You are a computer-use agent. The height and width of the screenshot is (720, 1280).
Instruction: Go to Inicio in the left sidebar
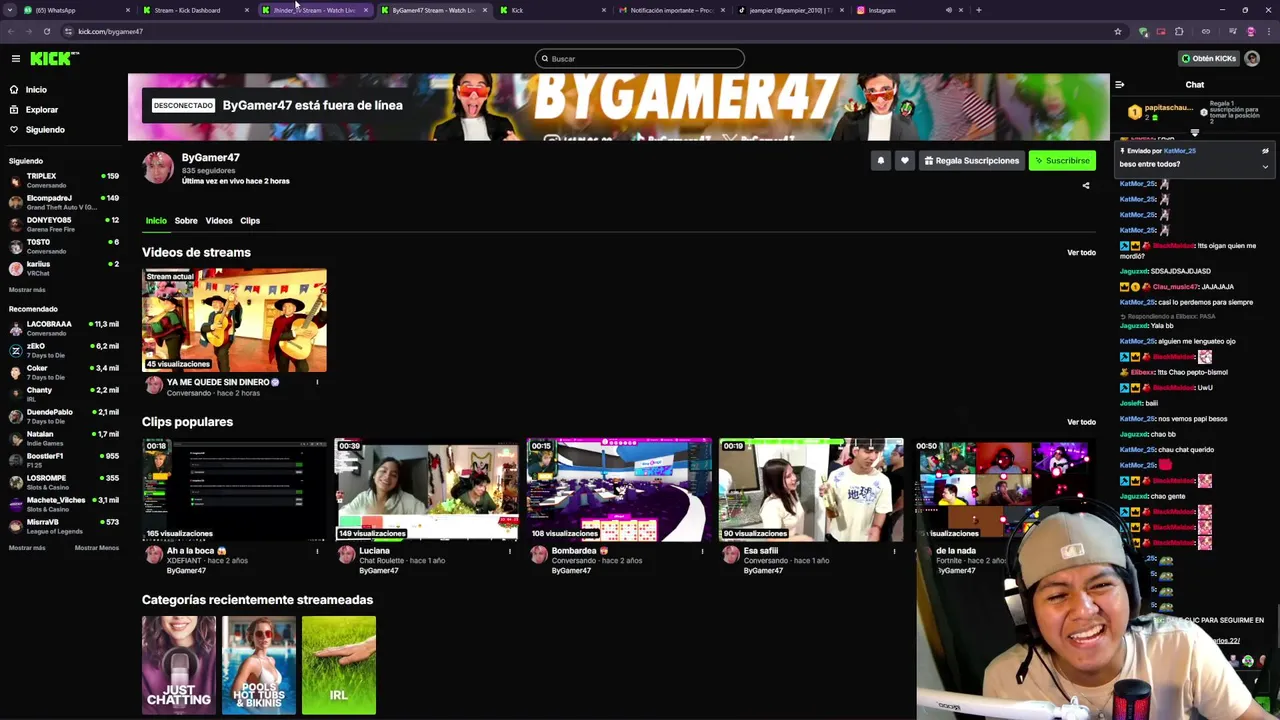click(x=36, y=90)
